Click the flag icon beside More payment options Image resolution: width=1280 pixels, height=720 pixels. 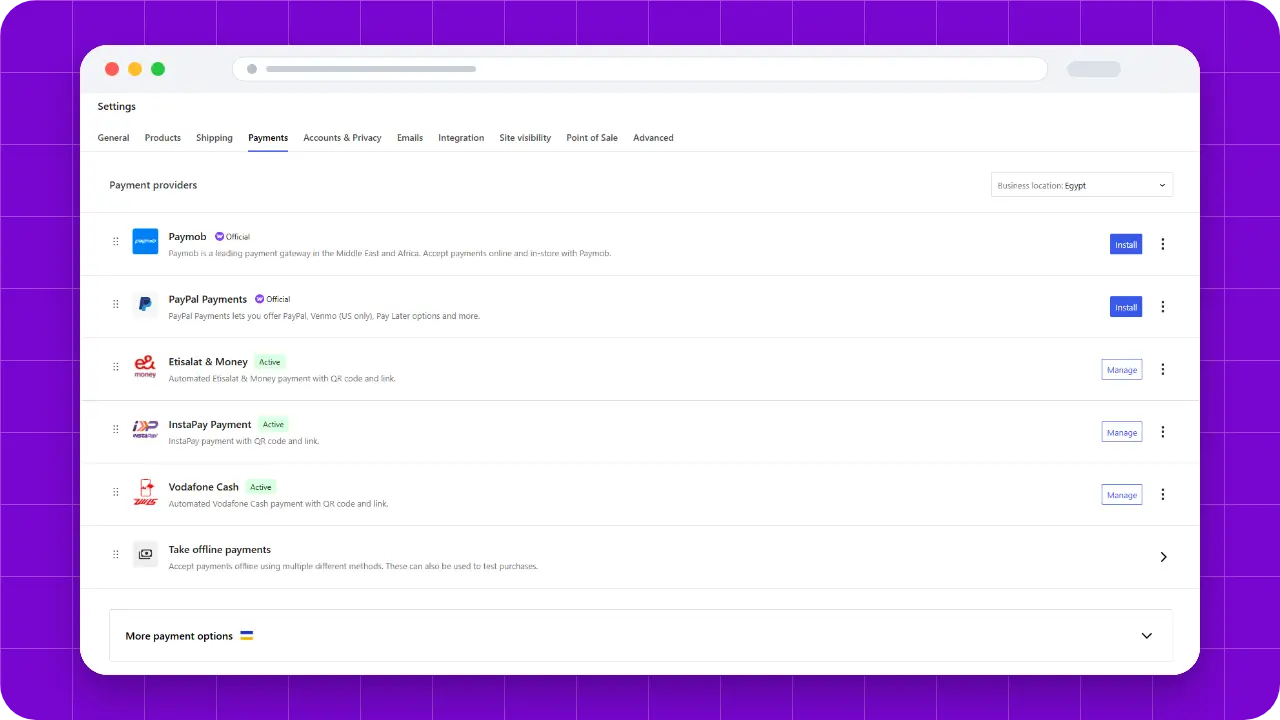pyautogui.click(x=246, y=635)
